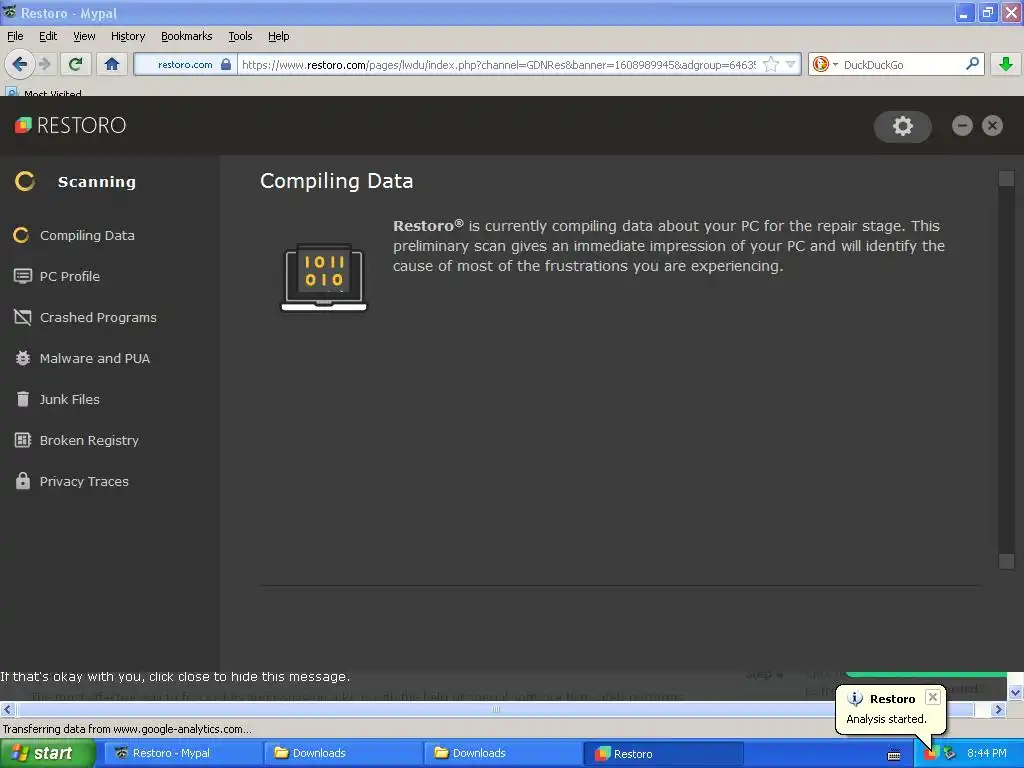Click the search magnifier icon
Screen dimensions: 1024x768
click(972, 64)
